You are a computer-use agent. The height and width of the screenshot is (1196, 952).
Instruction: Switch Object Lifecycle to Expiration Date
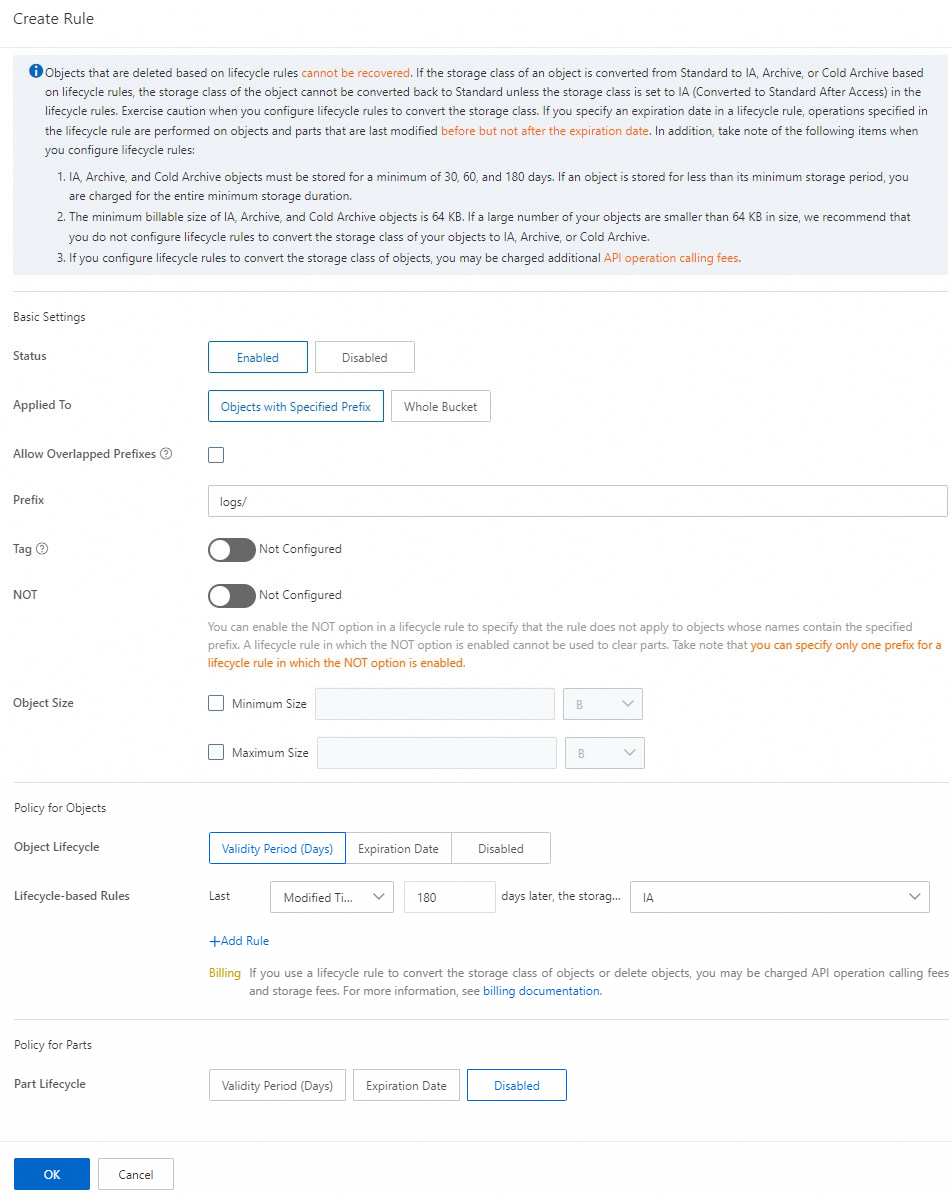(x=398, y=848)
